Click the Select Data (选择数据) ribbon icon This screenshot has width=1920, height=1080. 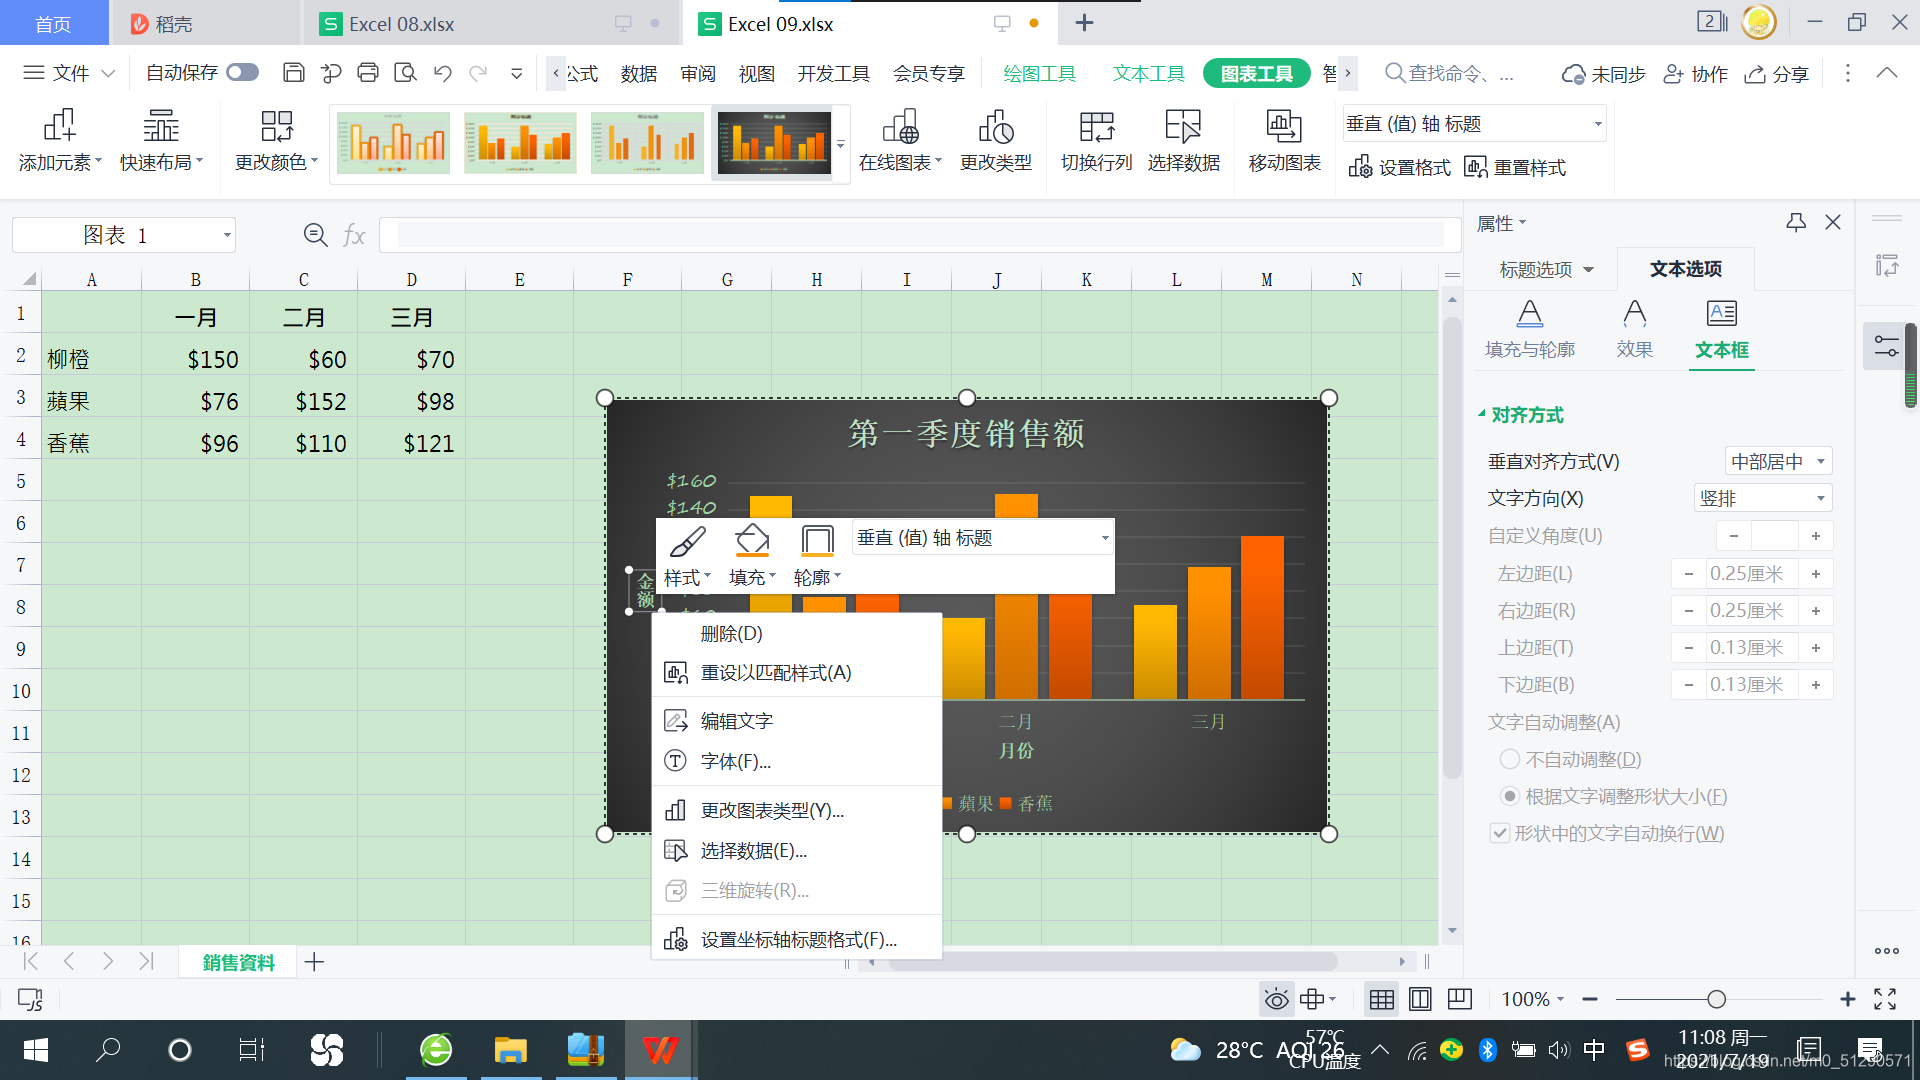1183,126
